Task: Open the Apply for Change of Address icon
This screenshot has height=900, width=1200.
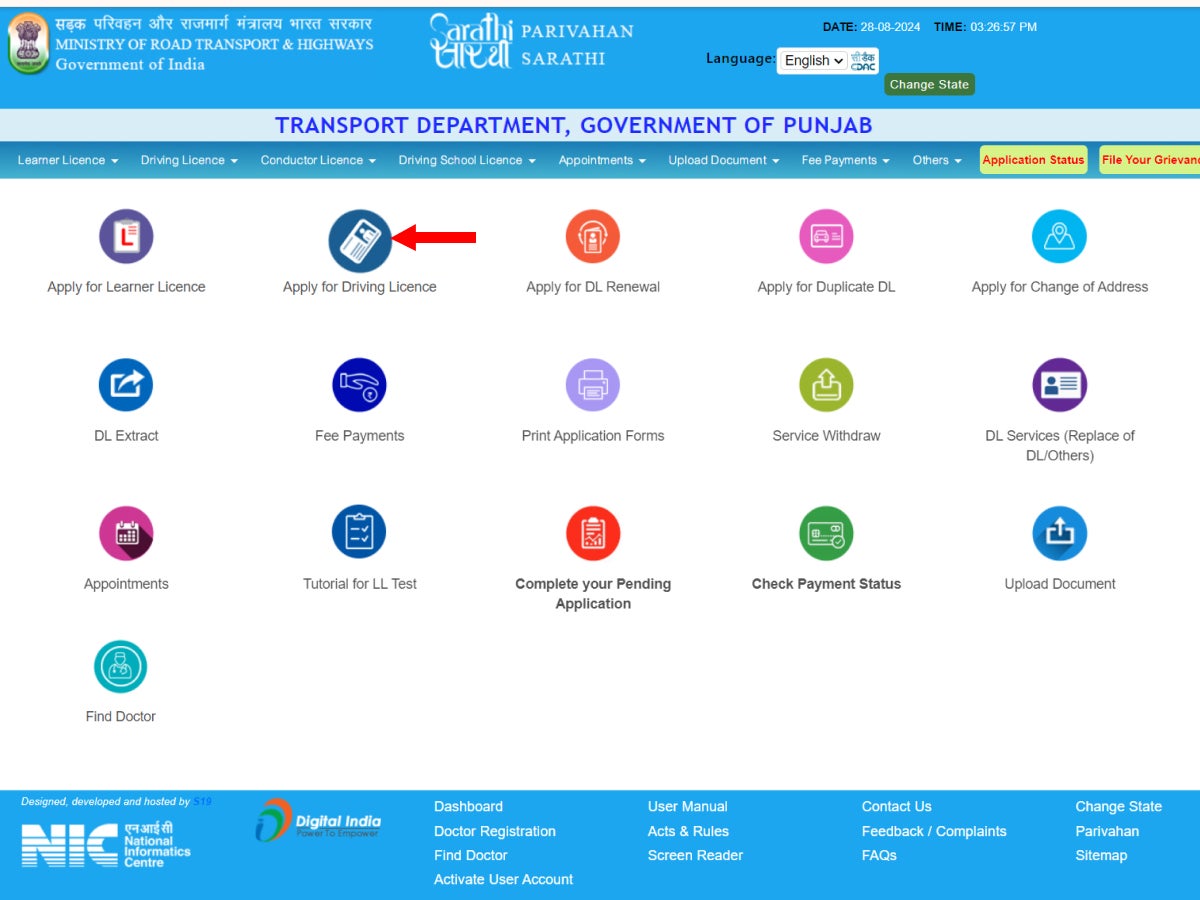Action: pyautogui.click(x=1059, y=237)
